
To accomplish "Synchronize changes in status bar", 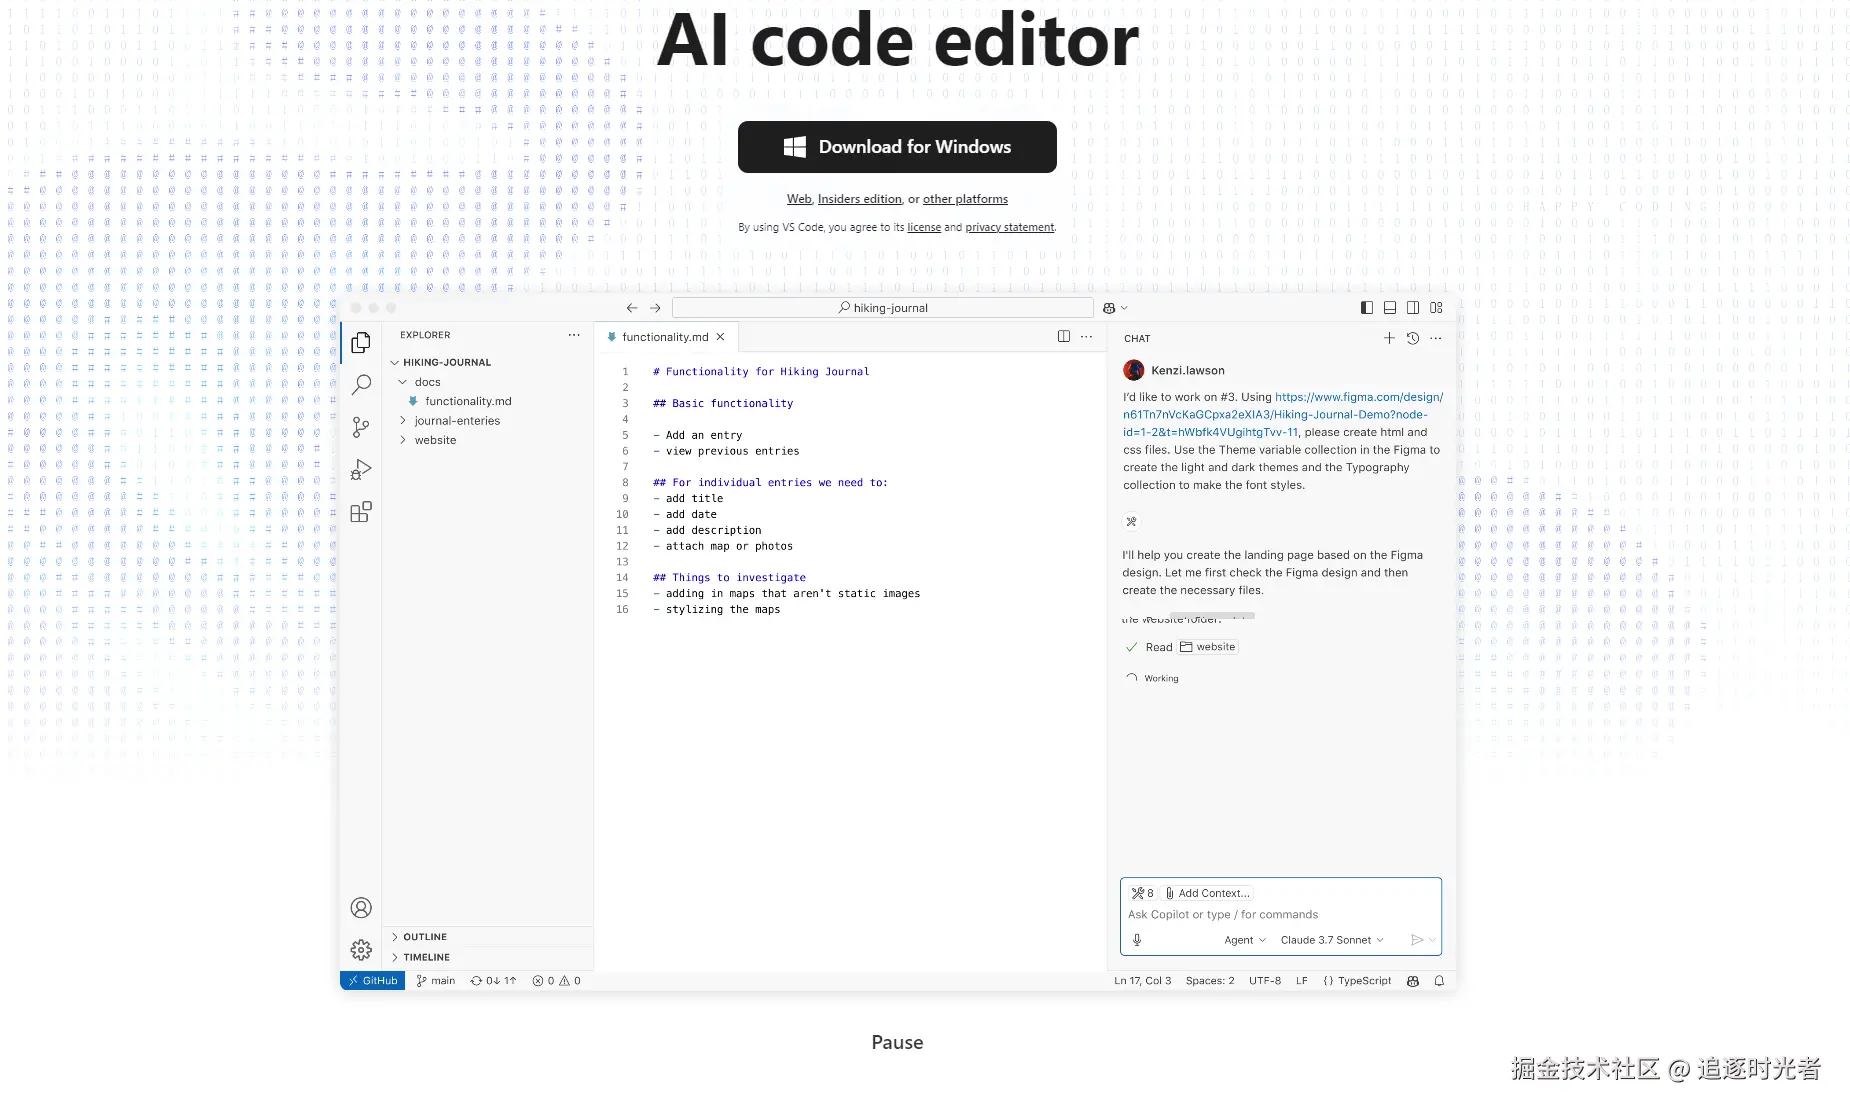I will 493,981.
